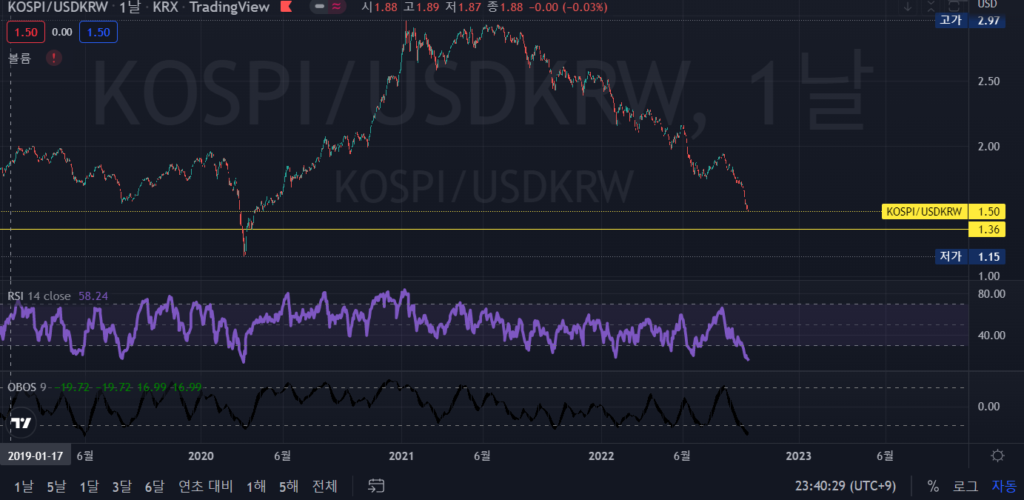Click the yellow 1.36 horizontal line price label

click(989, 230)
